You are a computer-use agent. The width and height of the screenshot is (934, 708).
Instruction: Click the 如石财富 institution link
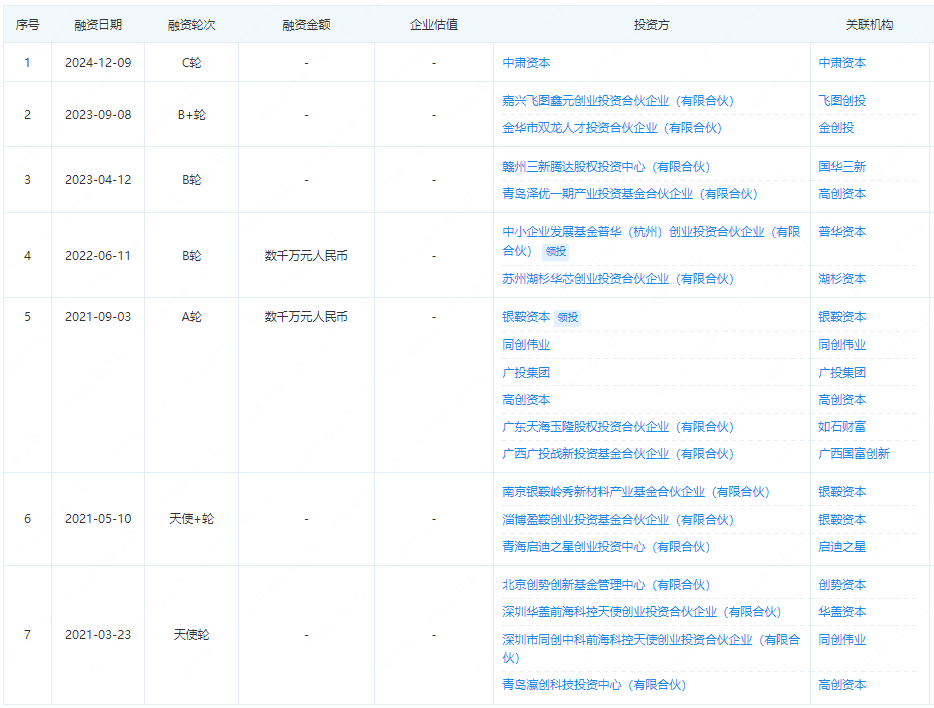[x=841, y=426]
